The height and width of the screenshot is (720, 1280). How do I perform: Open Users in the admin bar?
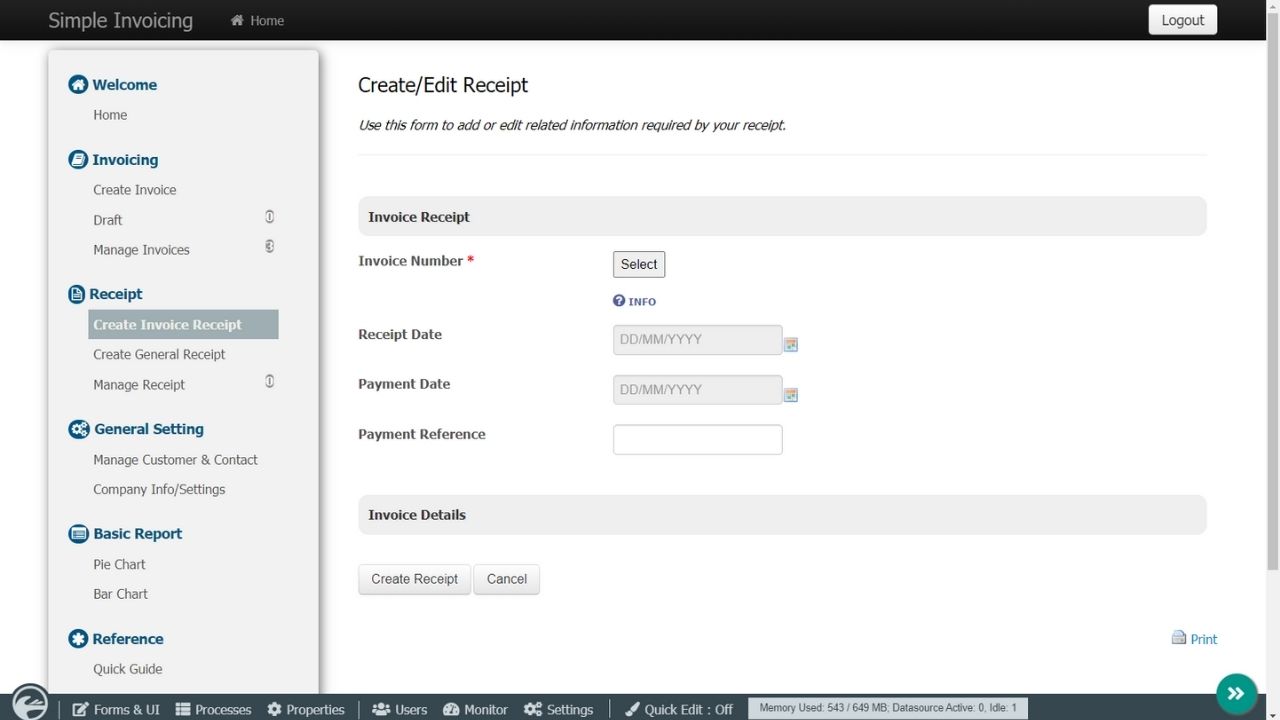[400, 709]
